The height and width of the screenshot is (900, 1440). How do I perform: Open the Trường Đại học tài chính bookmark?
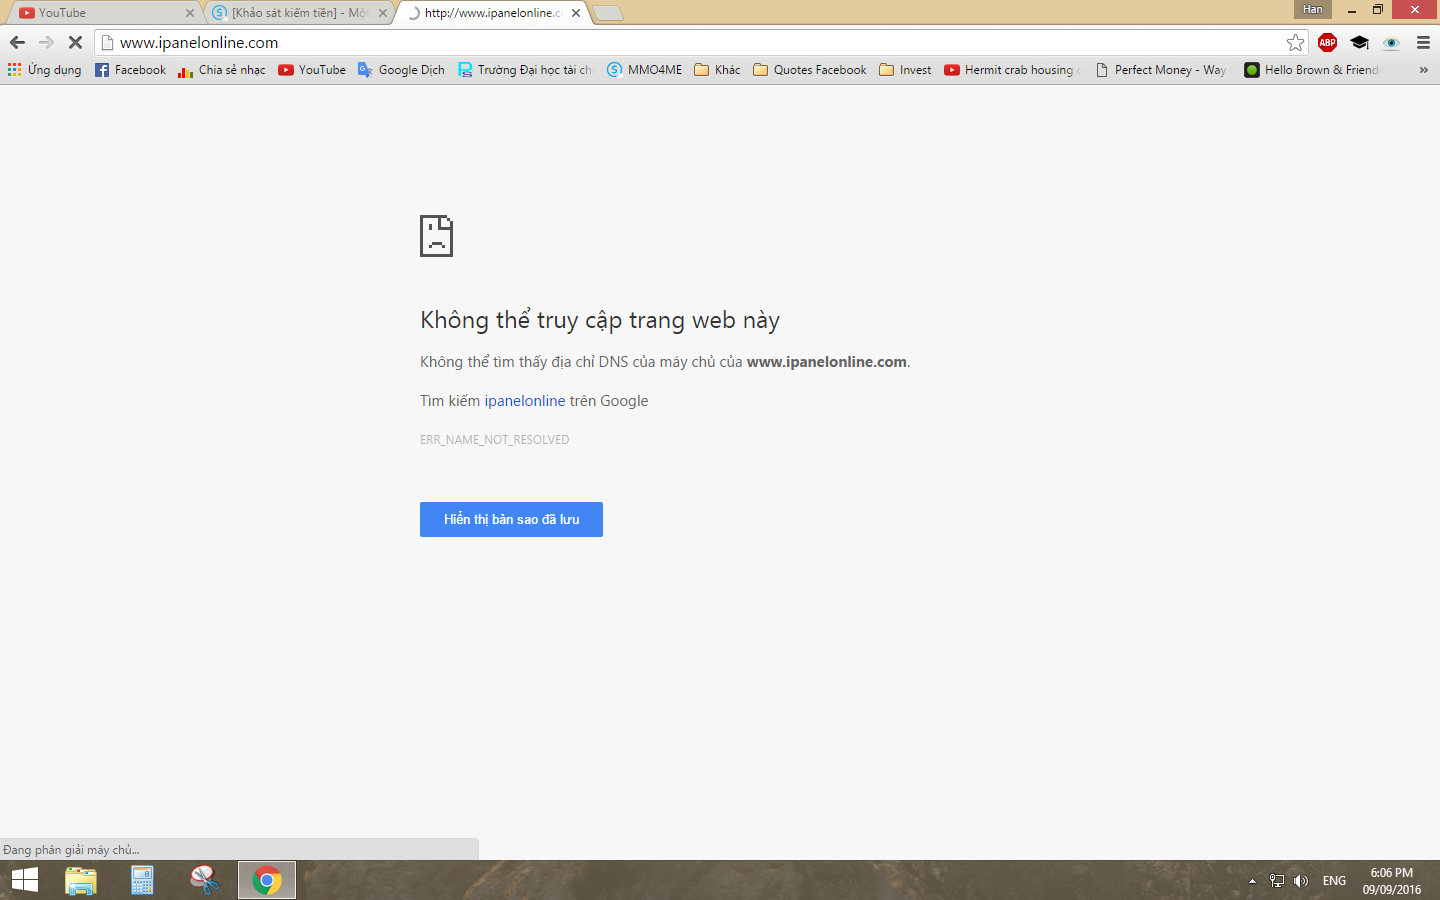(x=525, y=70)
